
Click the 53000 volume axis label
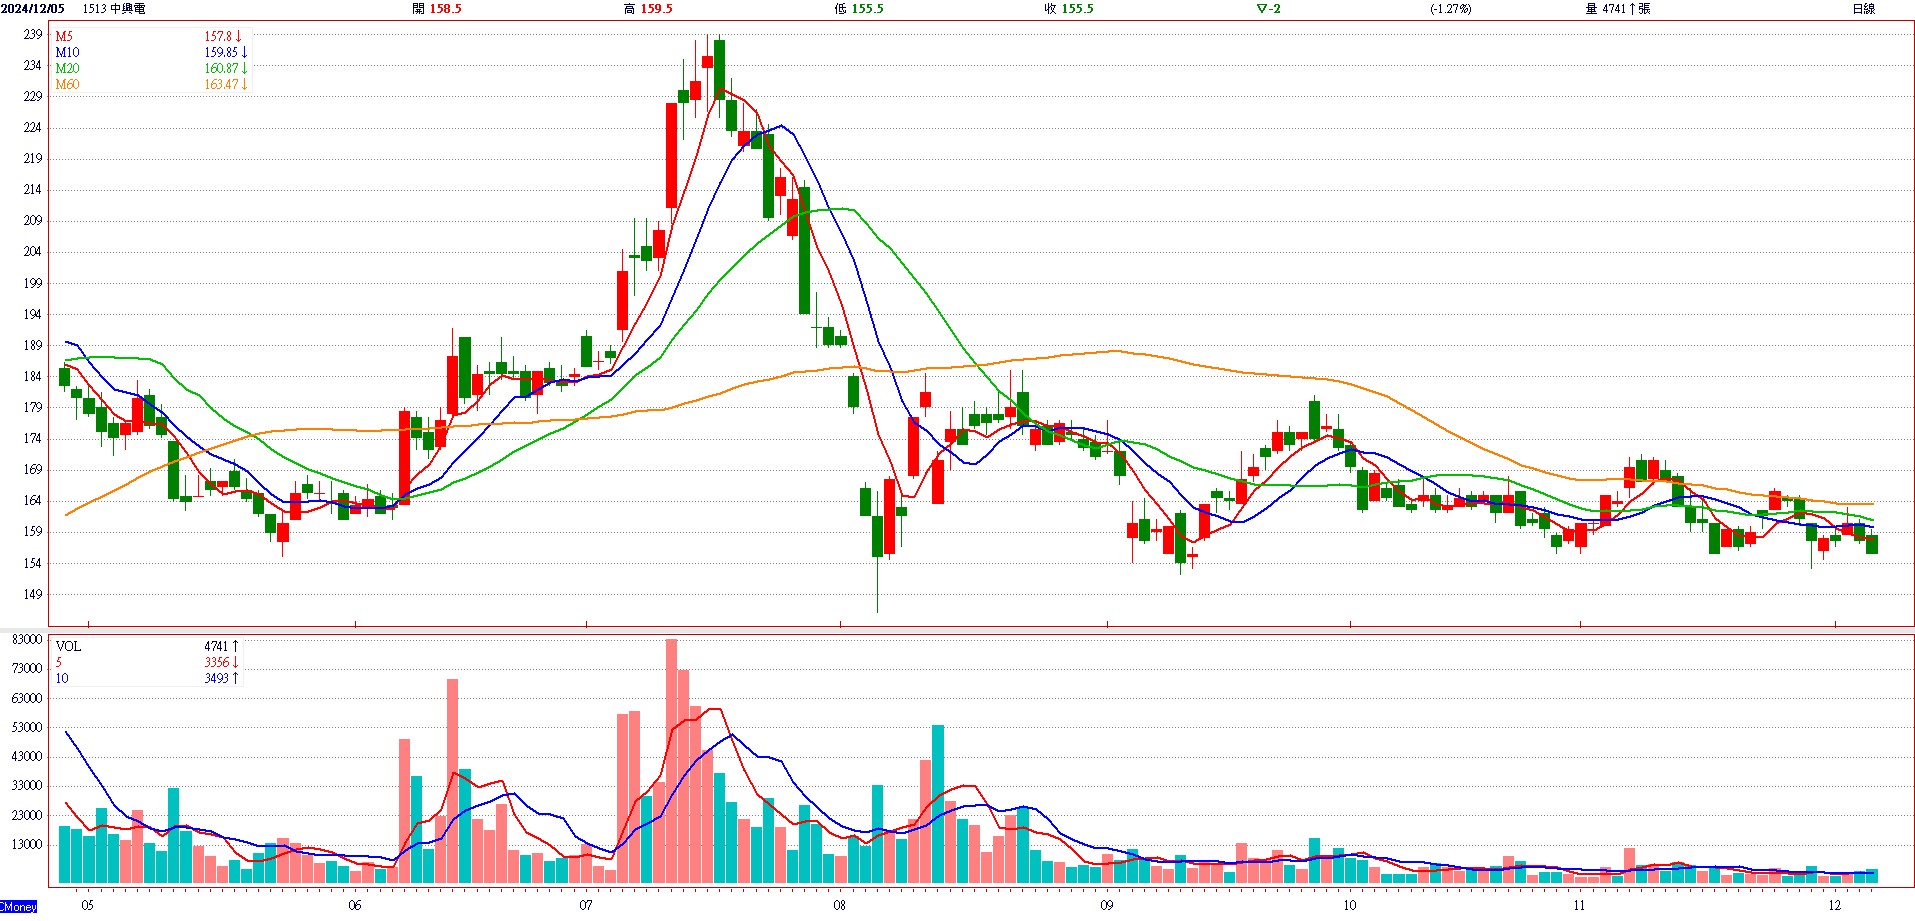point(27,727)
